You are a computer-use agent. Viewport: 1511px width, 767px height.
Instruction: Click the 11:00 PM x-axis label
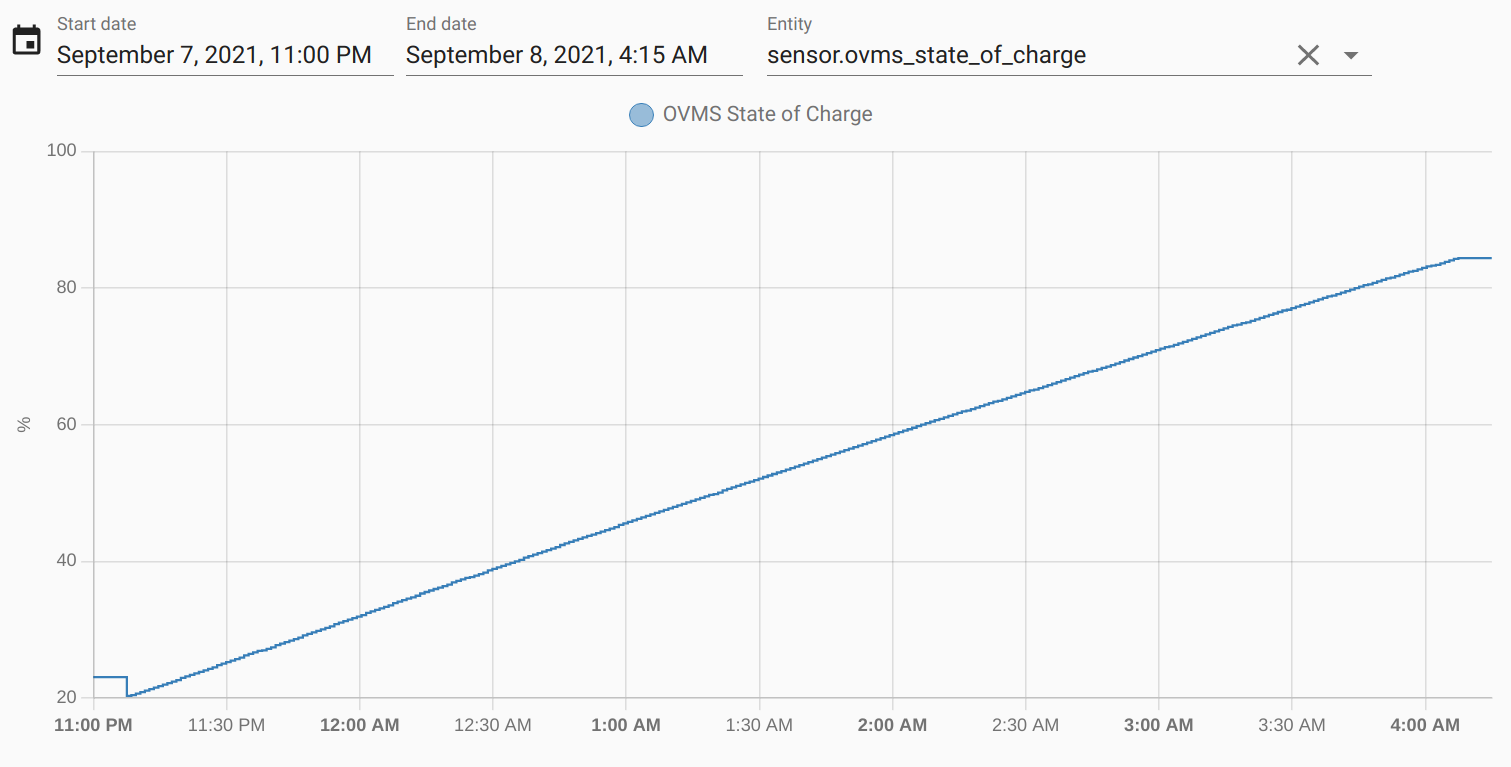pyautogui.click(x=93, y=725)
